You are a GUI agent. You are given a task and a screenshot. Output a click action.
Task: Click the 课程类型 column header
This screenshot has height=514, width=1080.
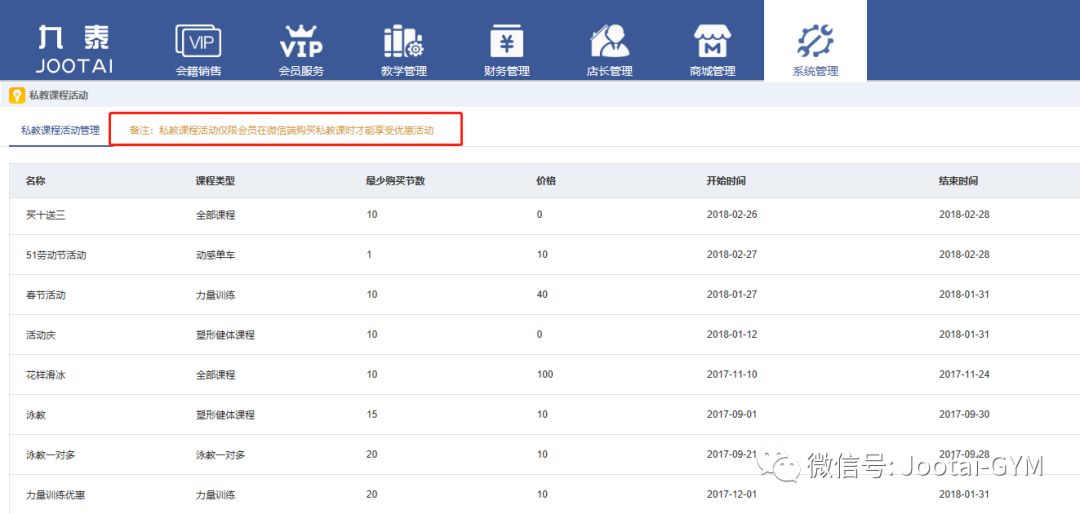[x=215, y=181]
